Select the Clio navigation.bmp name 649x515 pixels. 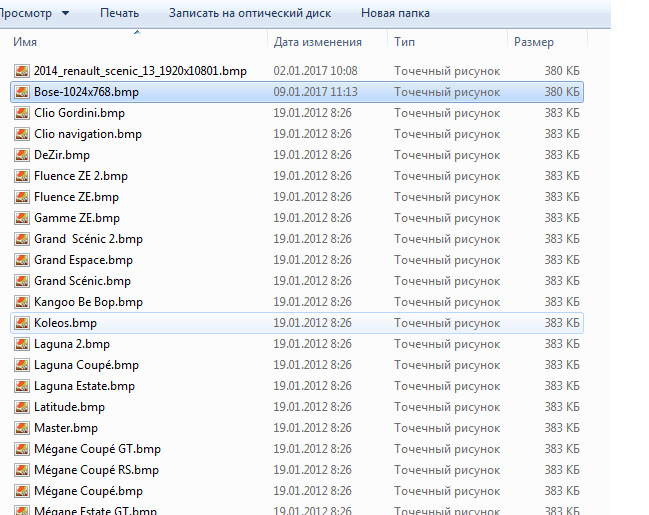point(88,134)
